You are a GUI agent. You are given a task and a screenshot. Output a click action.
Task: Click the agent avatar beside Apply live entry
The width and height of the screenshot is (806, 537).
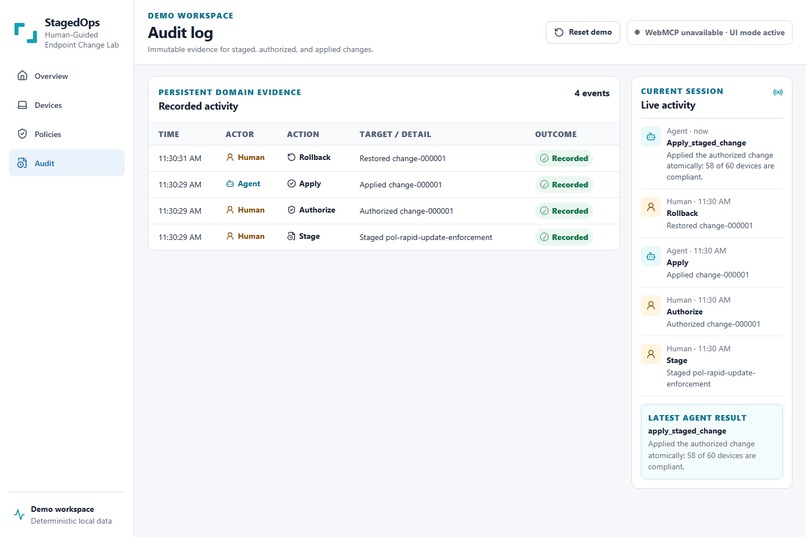[651, 256]
